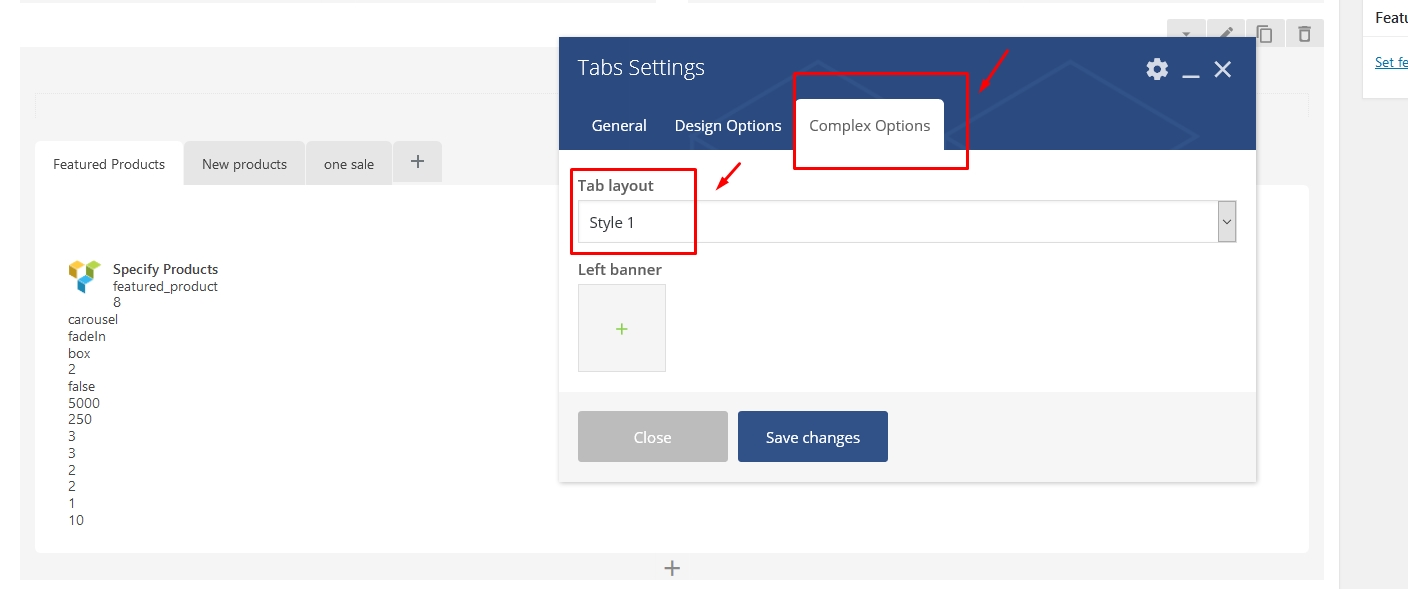Open the Tab layout dropdown
The height and width of the screenshot is (589, 1408).
[906, 222]
